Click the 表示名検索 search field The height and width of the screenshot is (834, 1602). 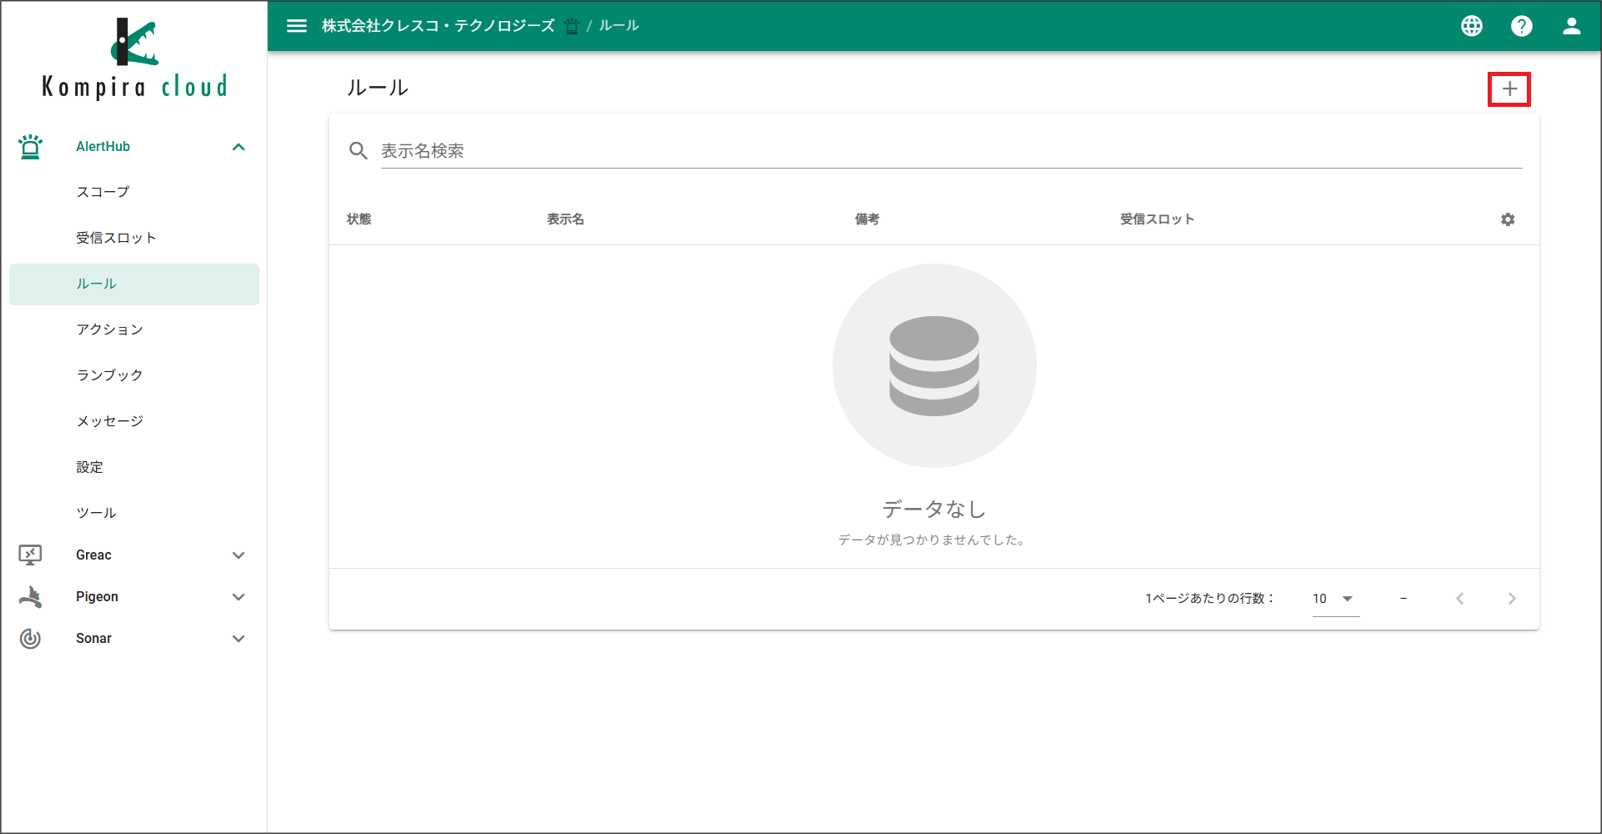click(x=951, y=151)
